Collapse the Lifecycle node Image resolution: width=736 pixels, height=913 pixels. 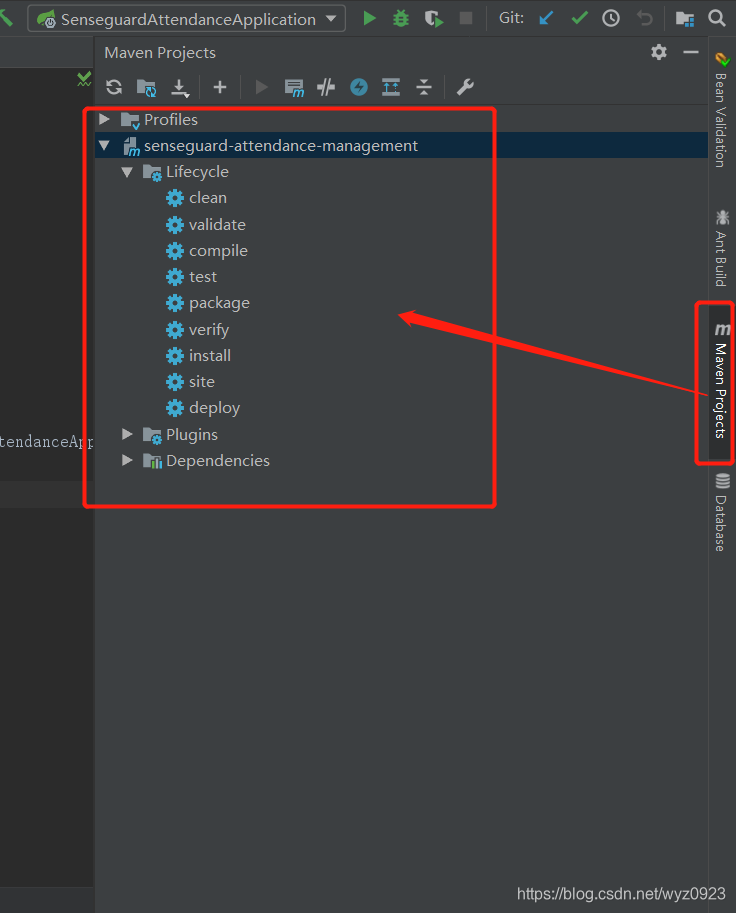[127, 172]
